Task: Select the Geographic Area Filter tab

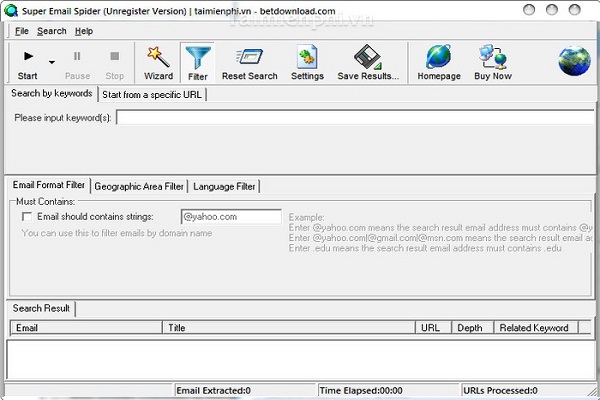Action: (139, 186)
